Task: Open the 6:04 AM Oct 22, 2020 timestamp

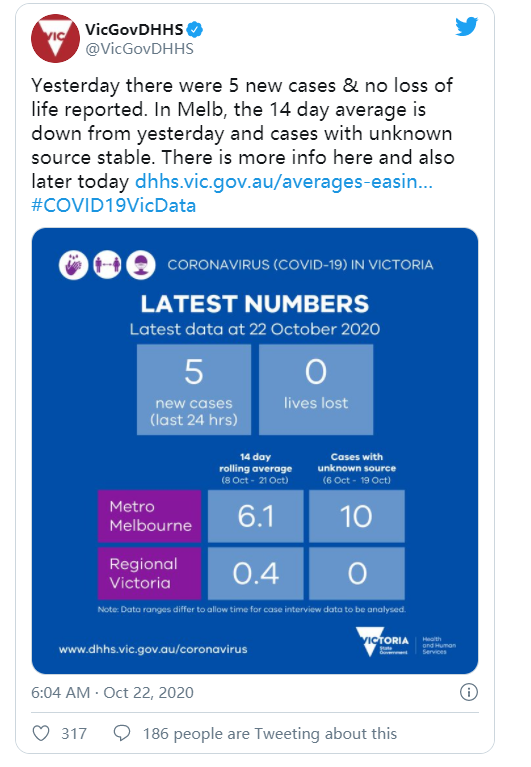Action: coord(112,693)
